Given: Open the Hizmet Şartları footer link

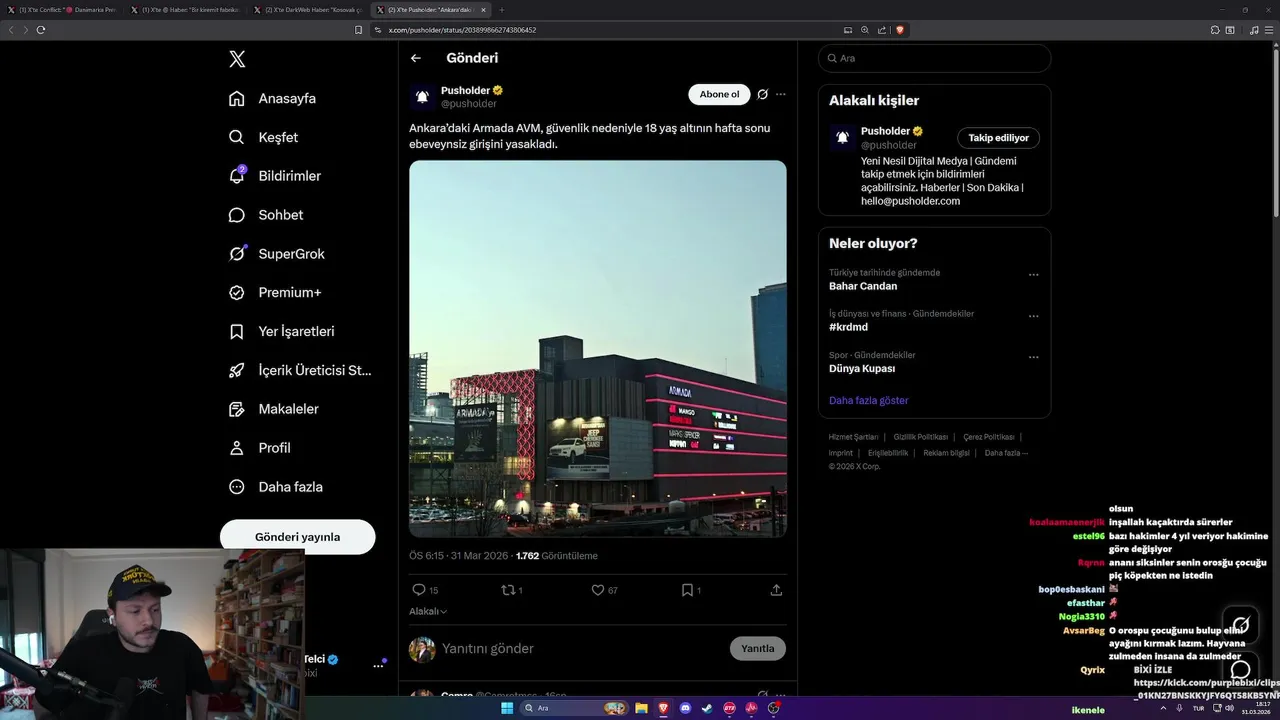Looking at the screenshot, I should pyautogui.click(x=853, y=437).
